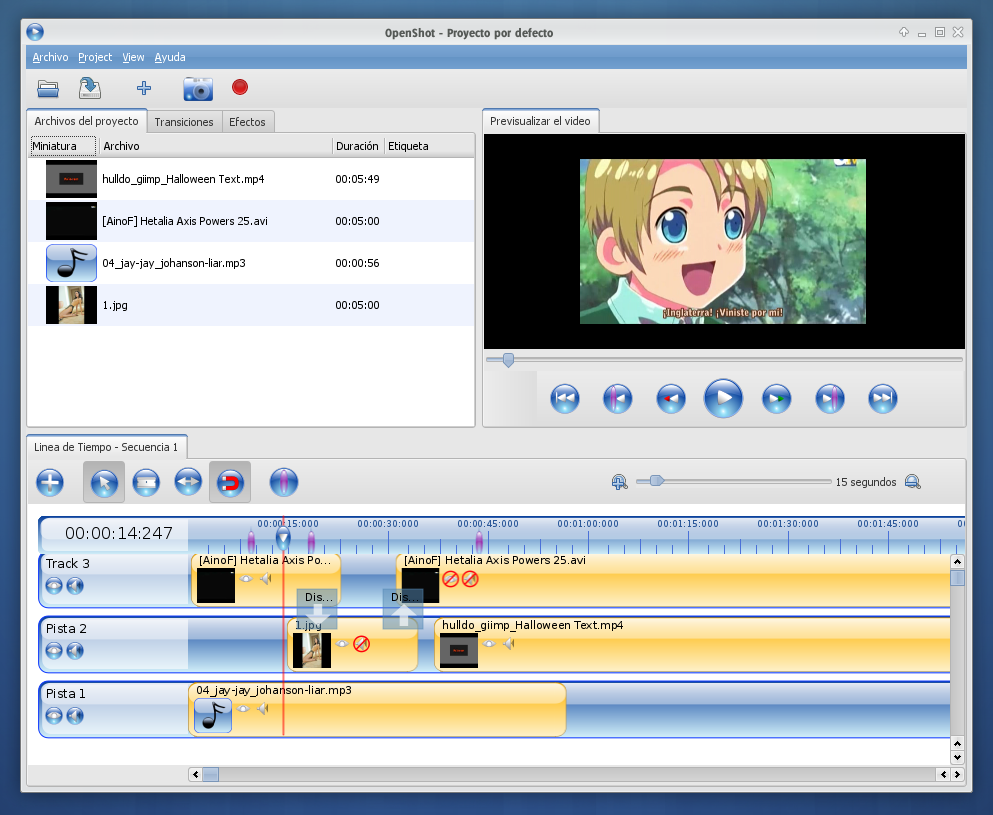Image resolution: width=993 pixels, height=815 pixels.
Task: Select the razor cut tool in timeline
Action: [146, 483]
